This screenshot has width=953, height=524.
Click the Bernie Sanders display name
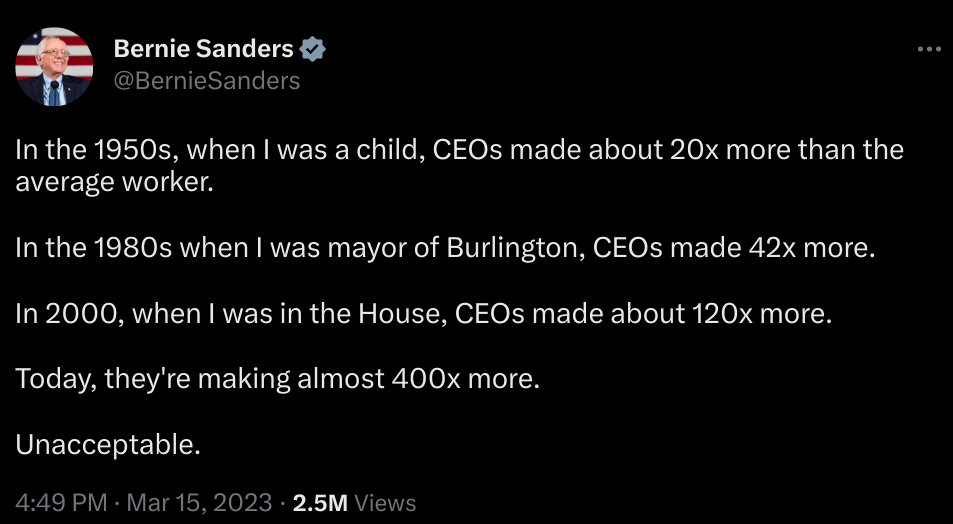[x=204, y=49]
